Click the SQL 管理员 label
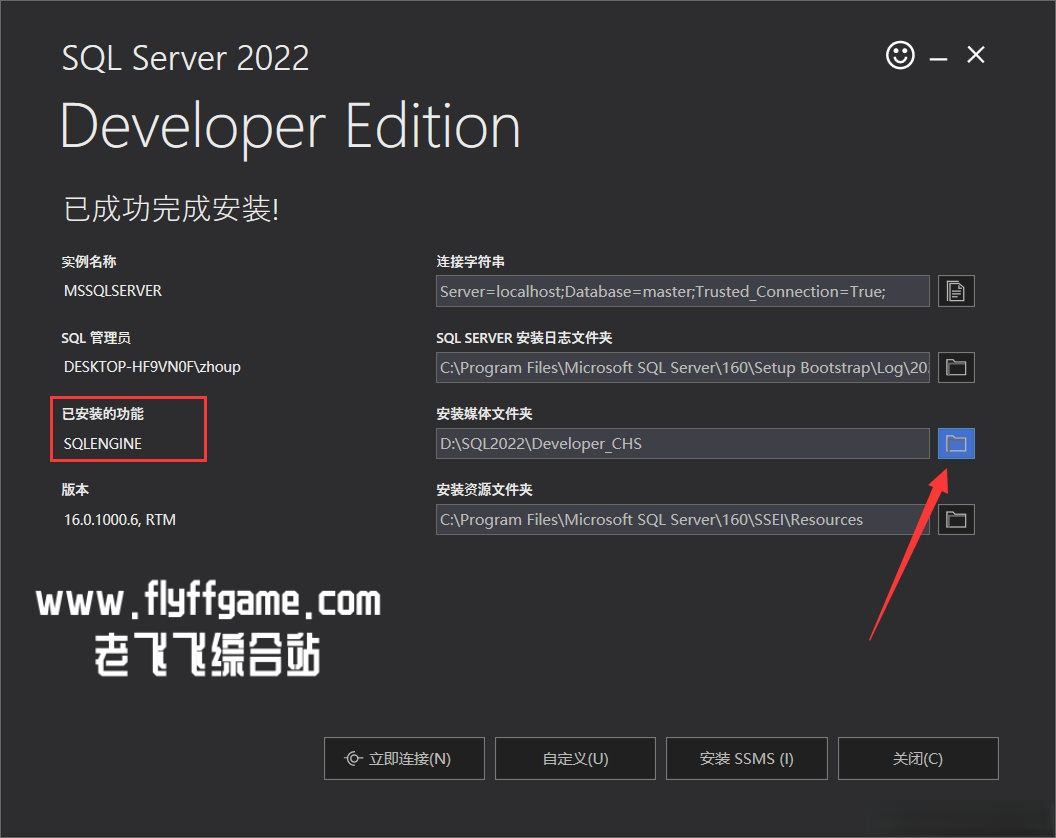This screenshot has width=1056, height=838. click(96, 337)
